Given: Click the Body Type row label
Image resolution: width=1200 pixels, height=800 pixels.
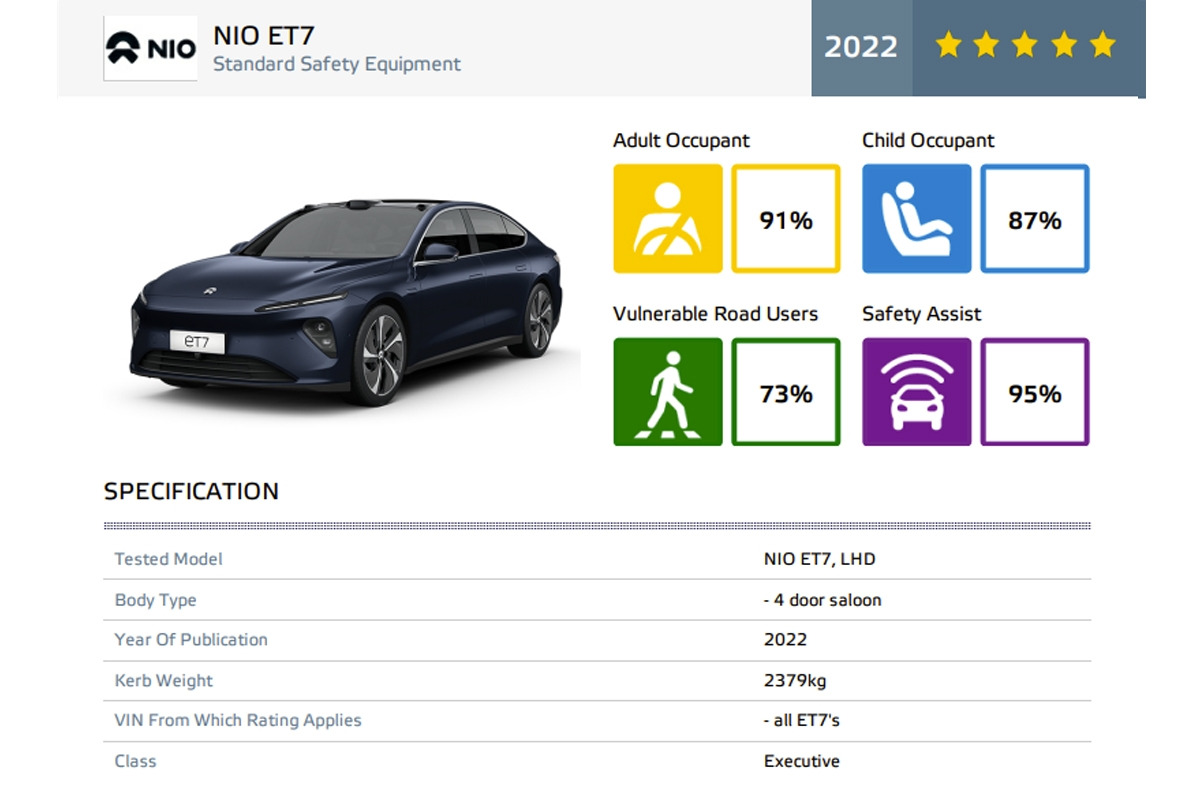Looking at the screenshot, I should [155, 600].
